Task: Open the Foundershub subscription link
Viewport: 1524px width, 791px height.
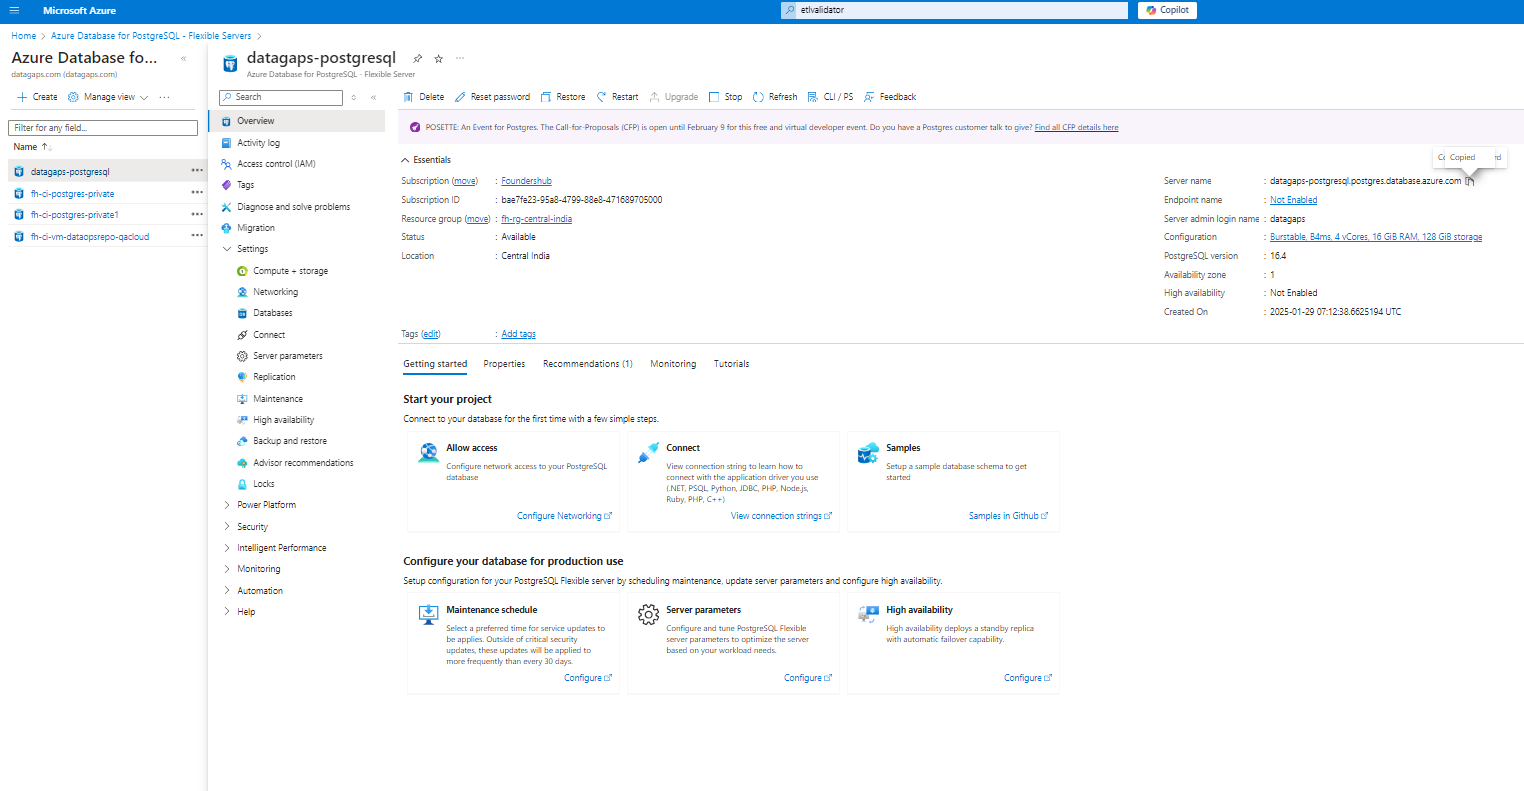Action: pos(526,181)
